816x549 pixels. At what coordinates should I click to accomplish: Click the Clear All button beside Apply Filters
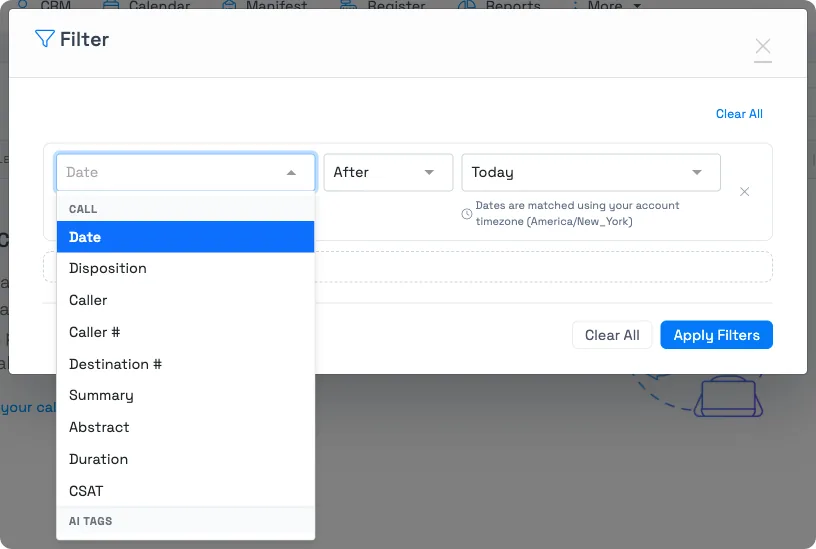coord(612,335)
